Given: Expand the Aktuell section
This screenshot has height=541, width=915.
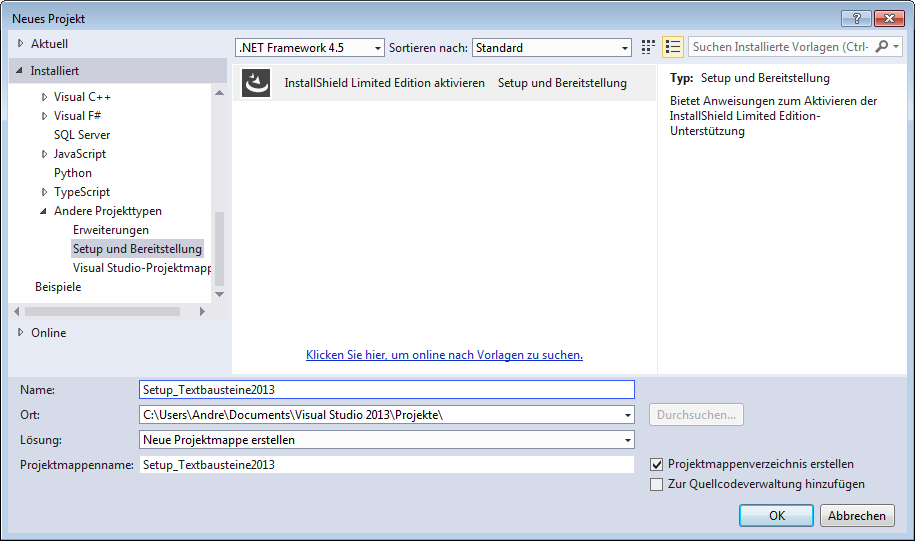Looking at the screenshot, I should click(21, 43).
